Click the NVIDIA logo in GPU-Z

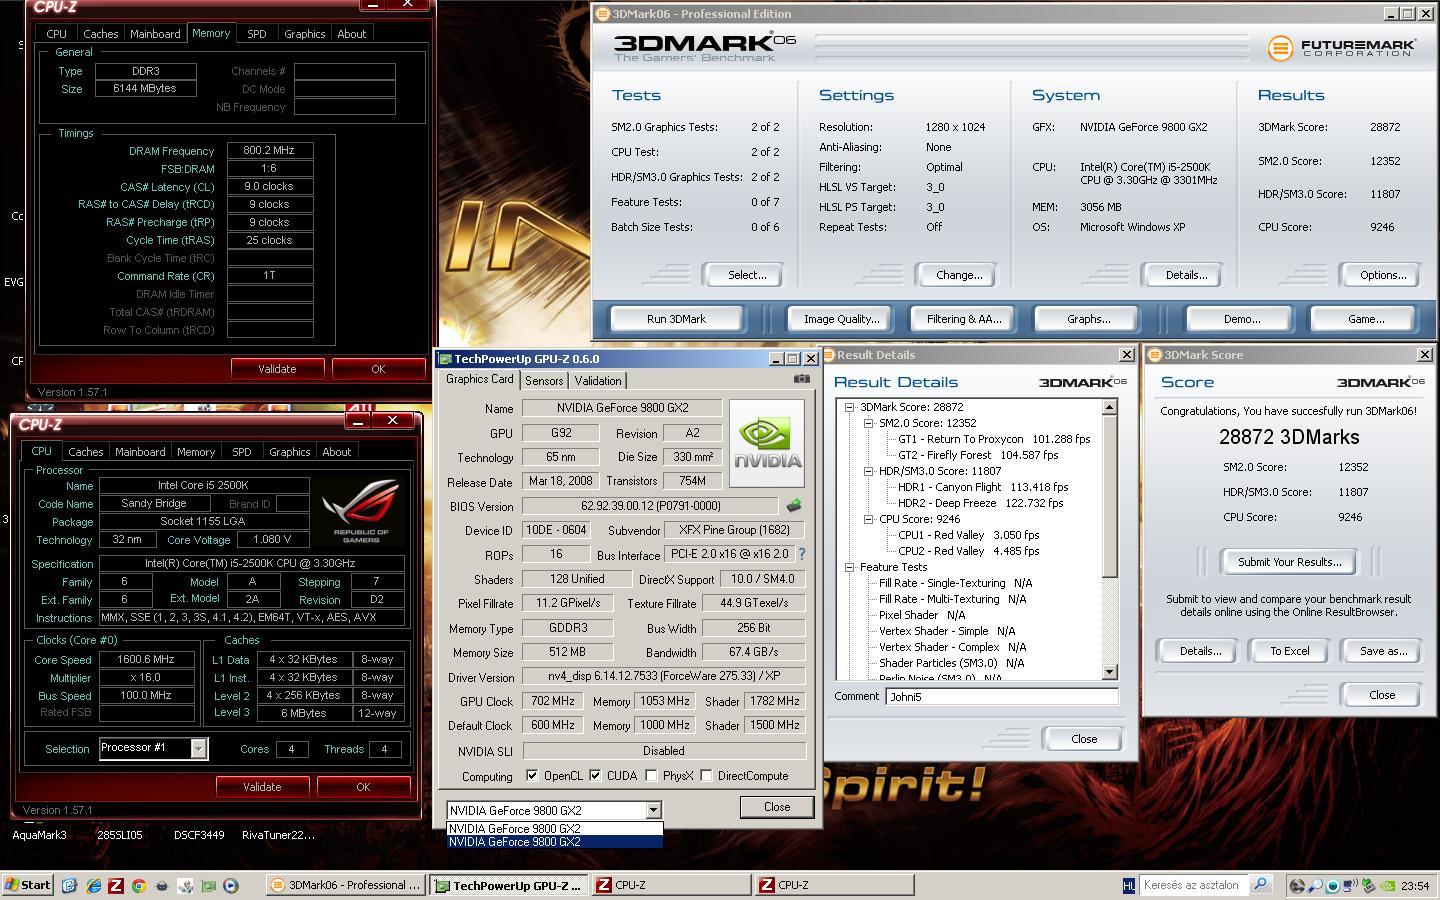click(x=767, y=444)
